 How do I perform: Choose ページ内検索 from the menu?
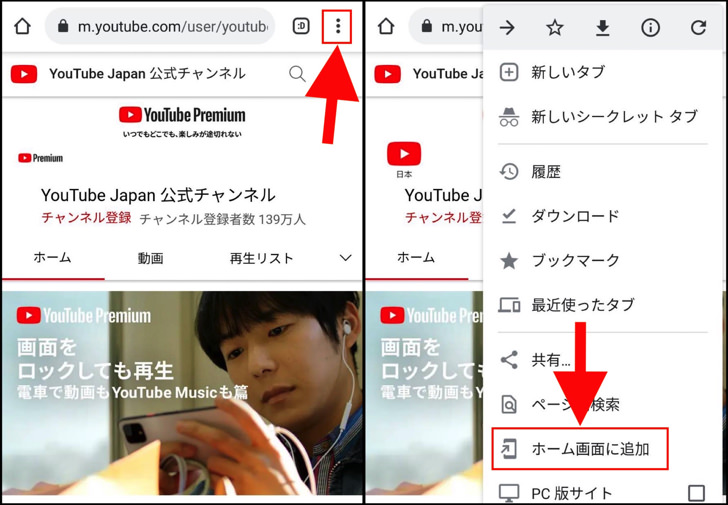click(603, 404)
